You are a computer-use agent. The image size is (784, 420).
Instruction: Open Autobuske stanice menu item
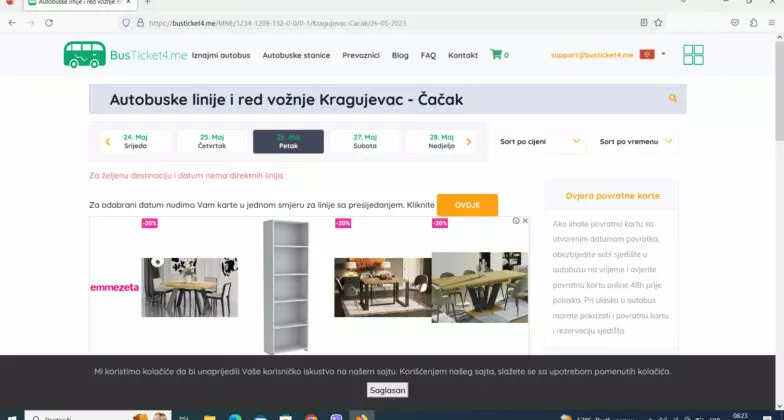pos(296,55)
